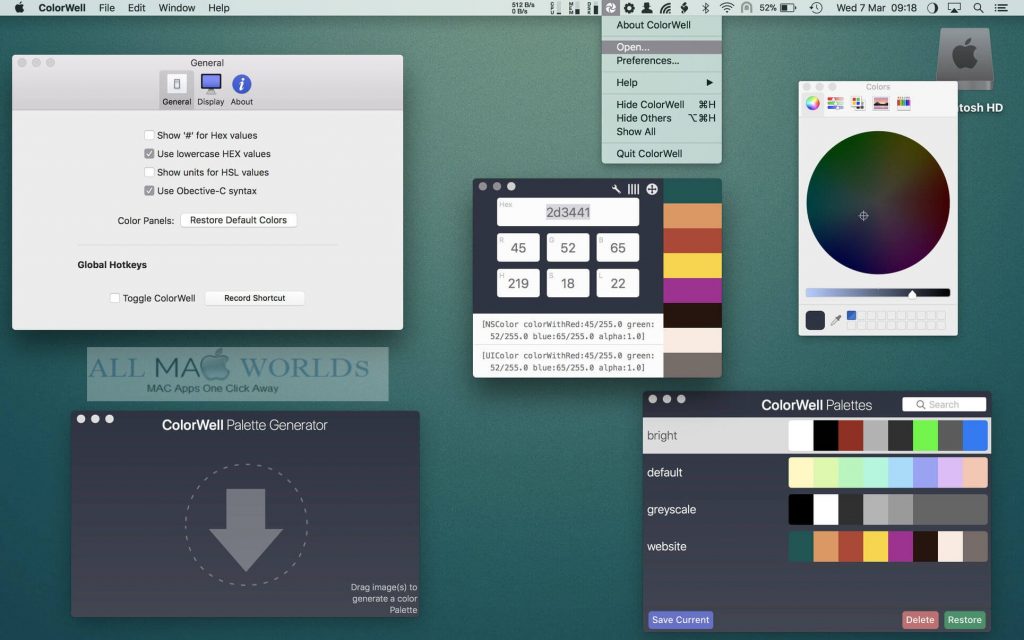This screenshot has width=1024, height=640.
Task: Click the AirPlay display icon in menu bar
Action: (x=954, y=8)
